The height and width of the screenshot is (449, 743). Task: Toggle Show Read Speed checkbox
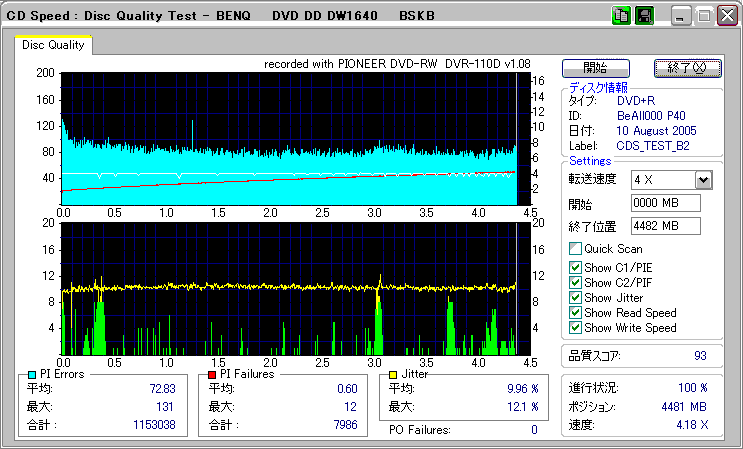575,313
